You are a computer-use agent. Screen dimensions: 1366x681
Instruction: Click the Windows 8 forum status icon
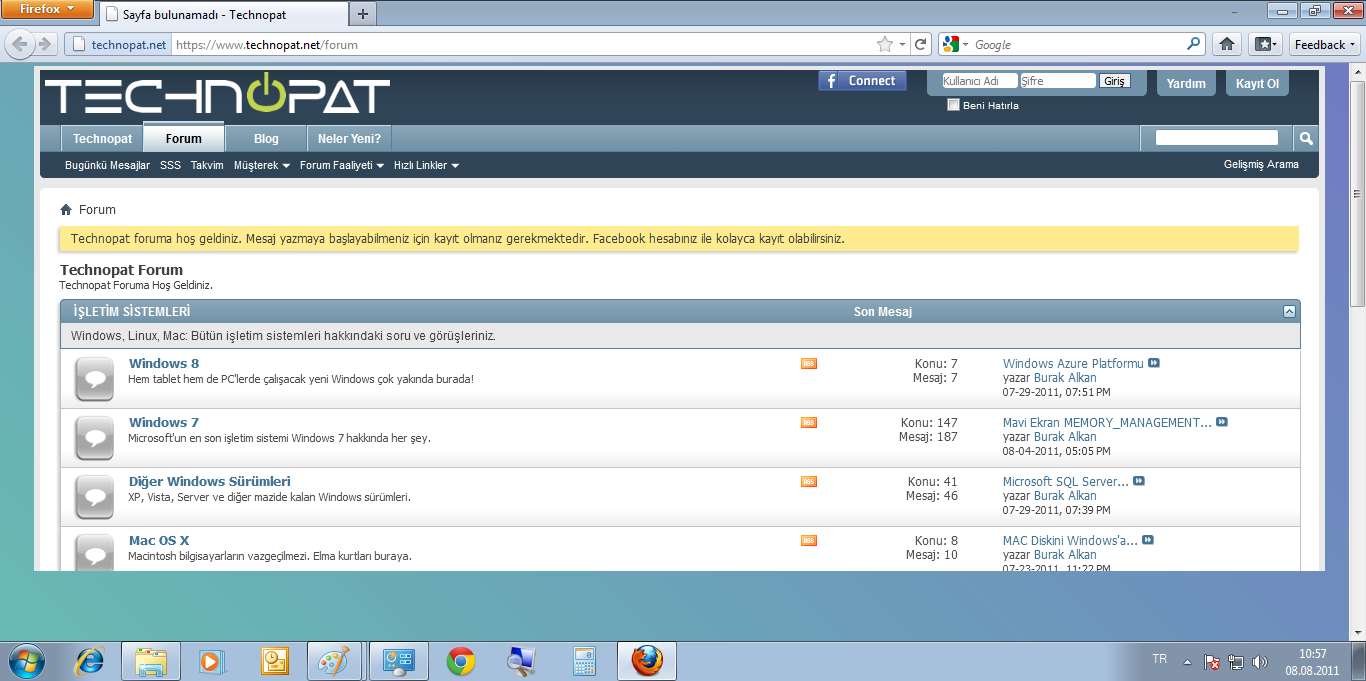coord(95,379)
